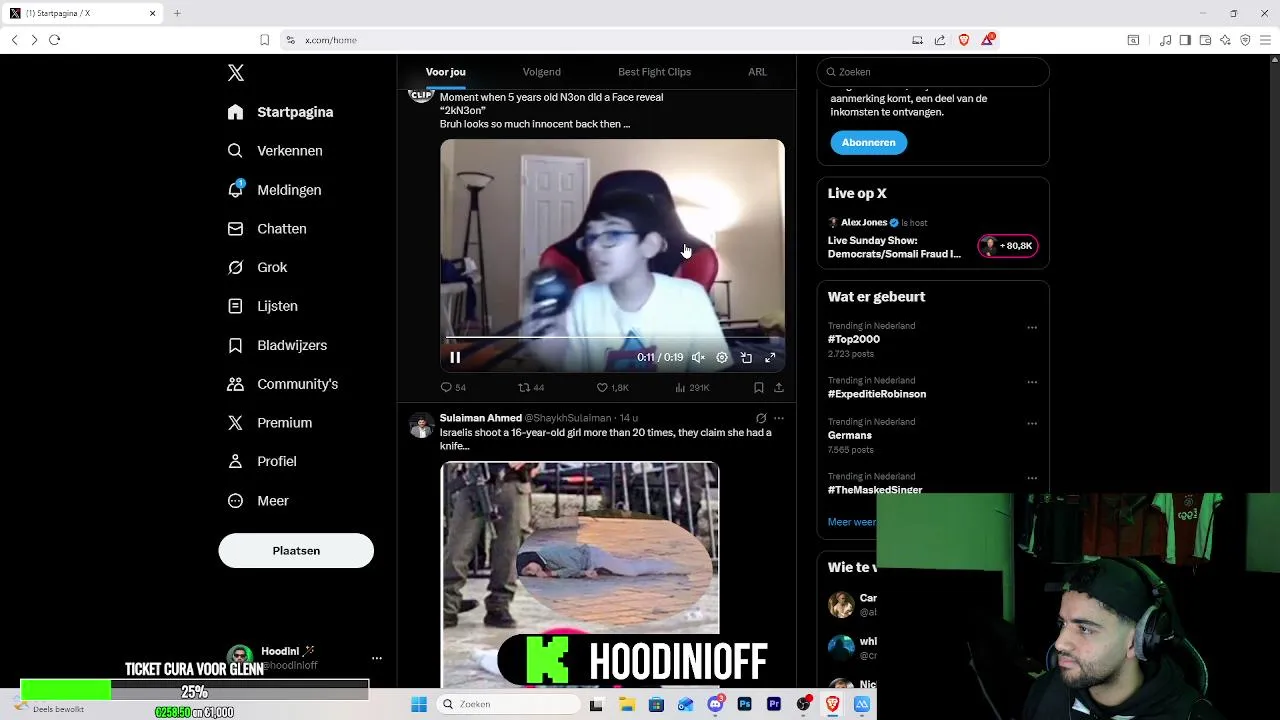Screen dimensions: 1280x720
Task: Open Discord from the taskbar
Action: [715, 704]
